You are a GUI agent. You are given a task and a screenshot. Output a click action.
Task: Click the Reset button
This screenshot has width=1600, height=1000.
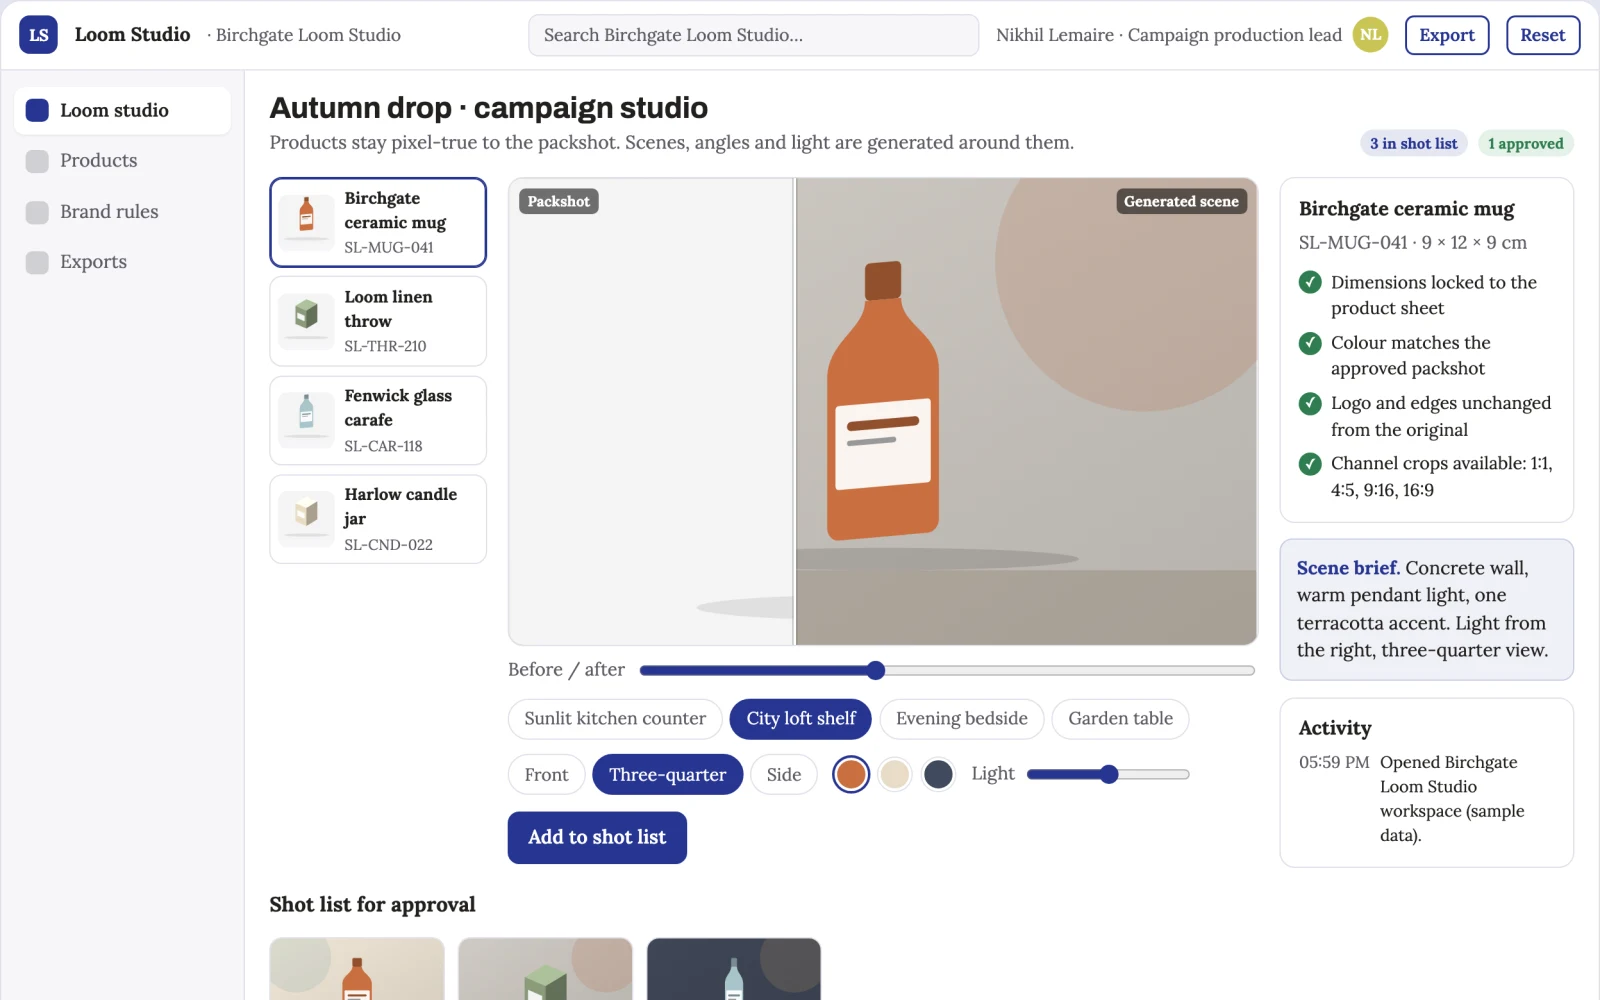pos(1543,35)
